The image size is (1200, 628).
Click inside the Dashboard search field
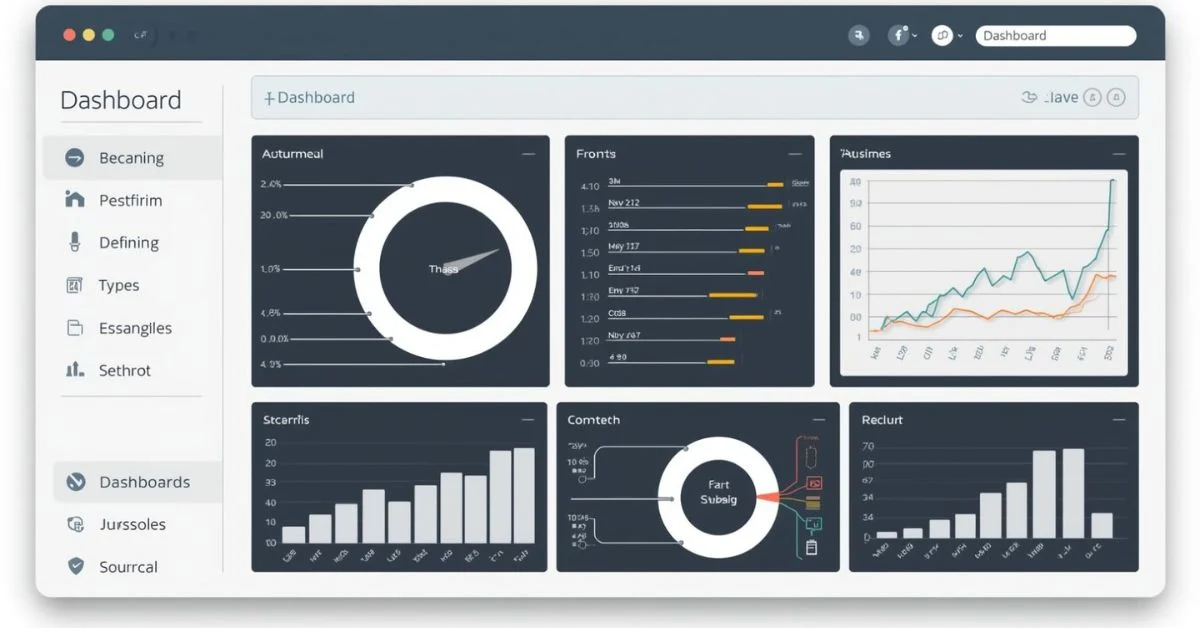[1055, 35]
